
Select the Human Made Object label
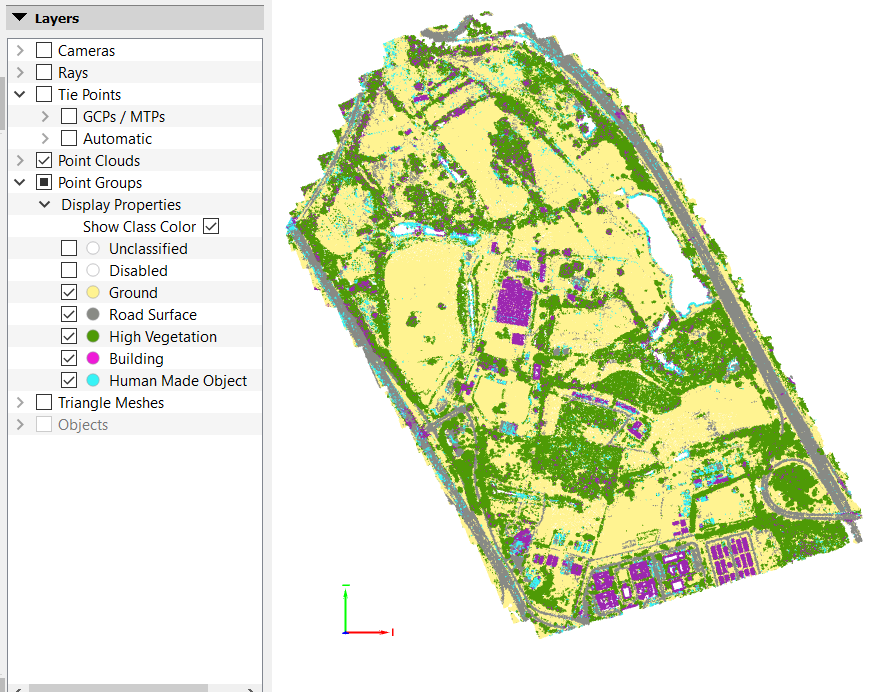(178, 381)
